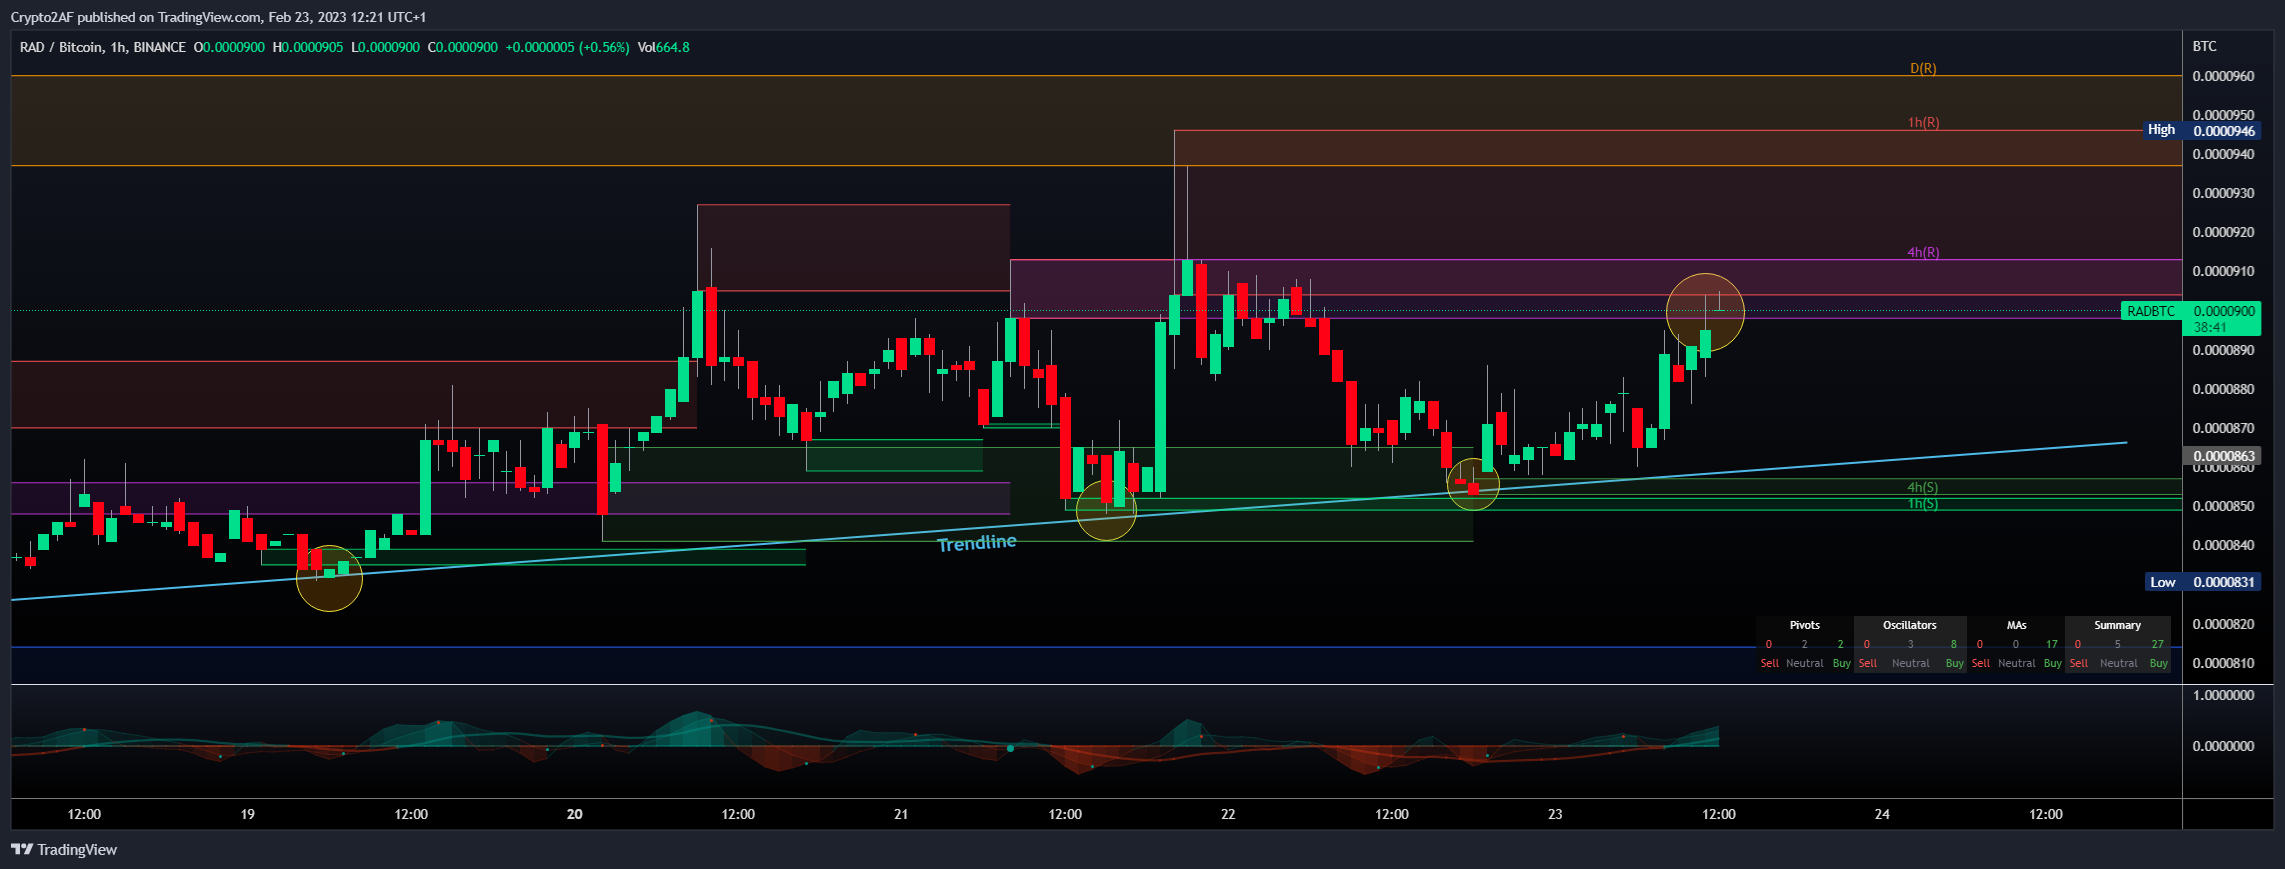
Task: Click the 0.0000930 price axis value
Action: pos(2221,193)
